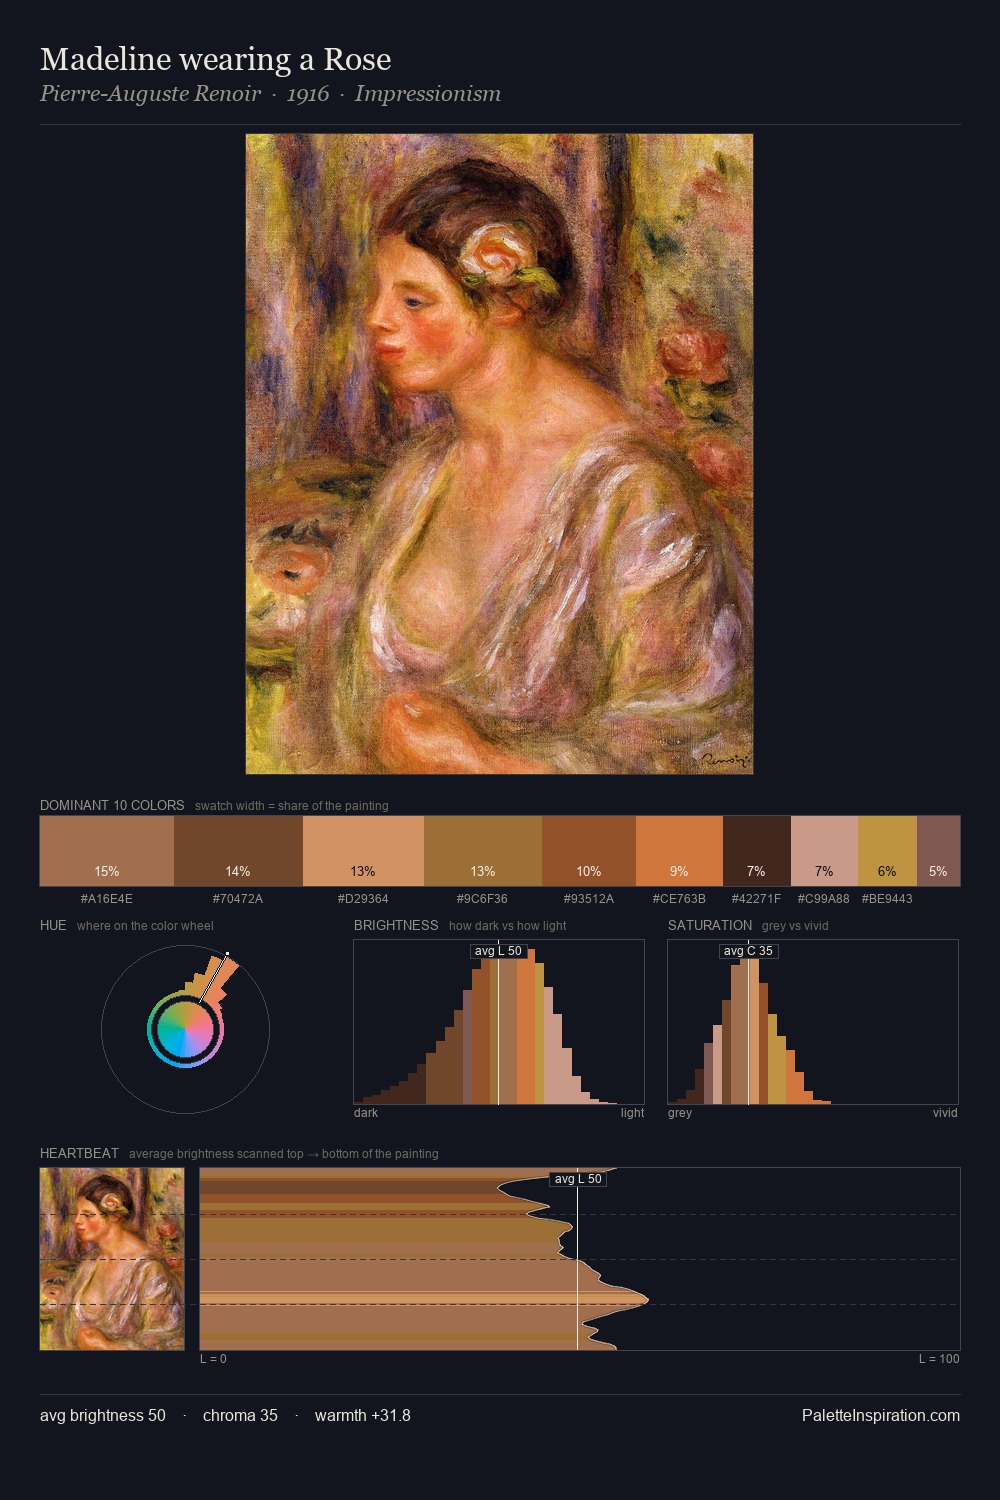Click the #A16E4E 15% color swatch
This screenshot has height=1500, width=1000.
(x=107, y=851)
